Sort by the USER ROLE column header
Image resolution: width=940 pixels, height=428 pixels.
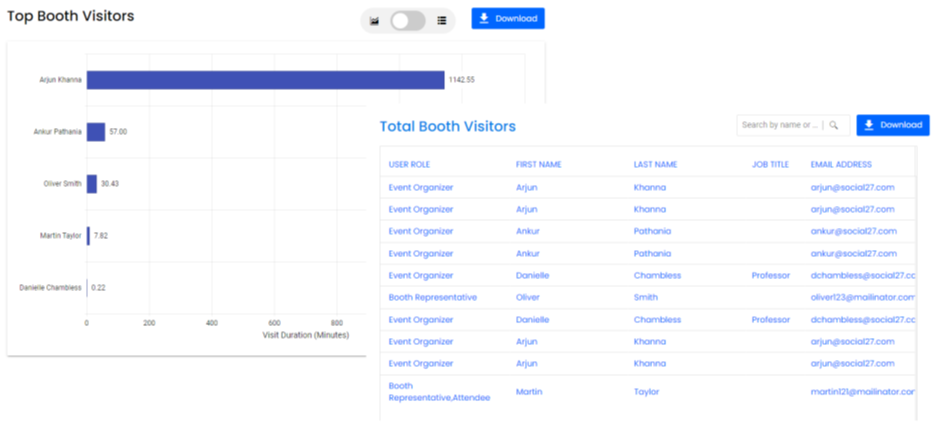point(409,164)
